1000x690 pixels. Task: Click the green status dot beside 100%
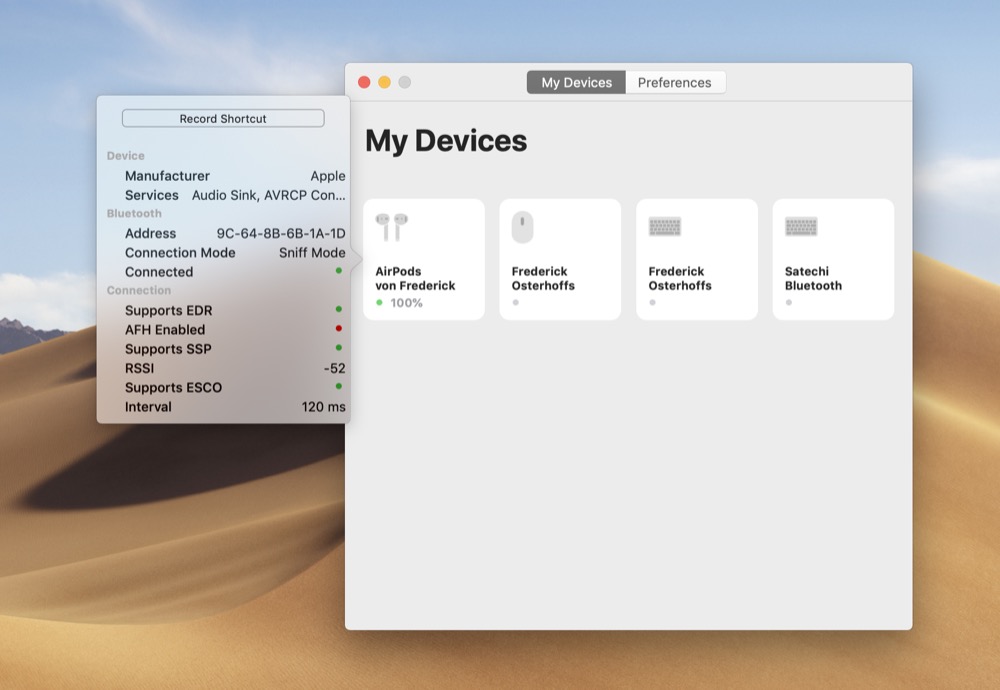380,303
